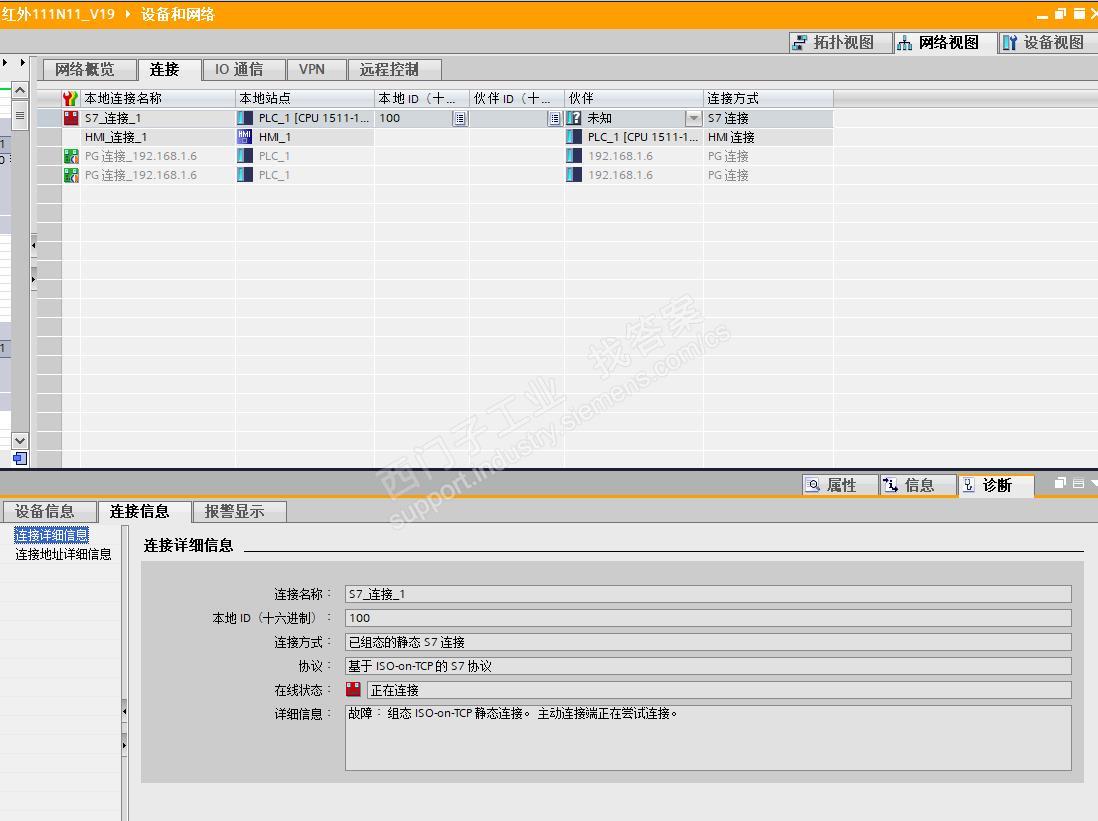Select 连接地址详细信息 in the navigation tree

pos(63,554)
